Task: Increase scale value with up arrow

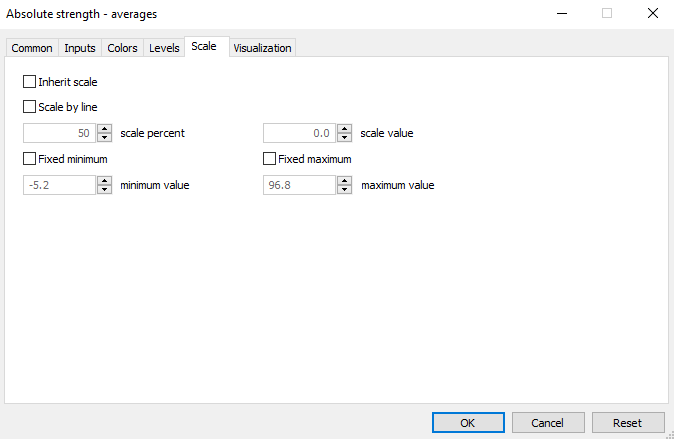Action: tap(344, 128)
